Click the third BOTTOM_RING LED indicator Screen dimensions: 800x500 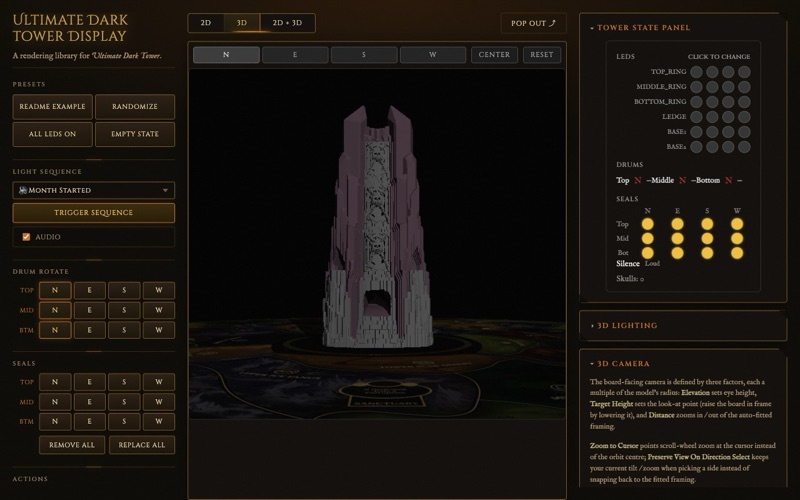coord(728,102)
